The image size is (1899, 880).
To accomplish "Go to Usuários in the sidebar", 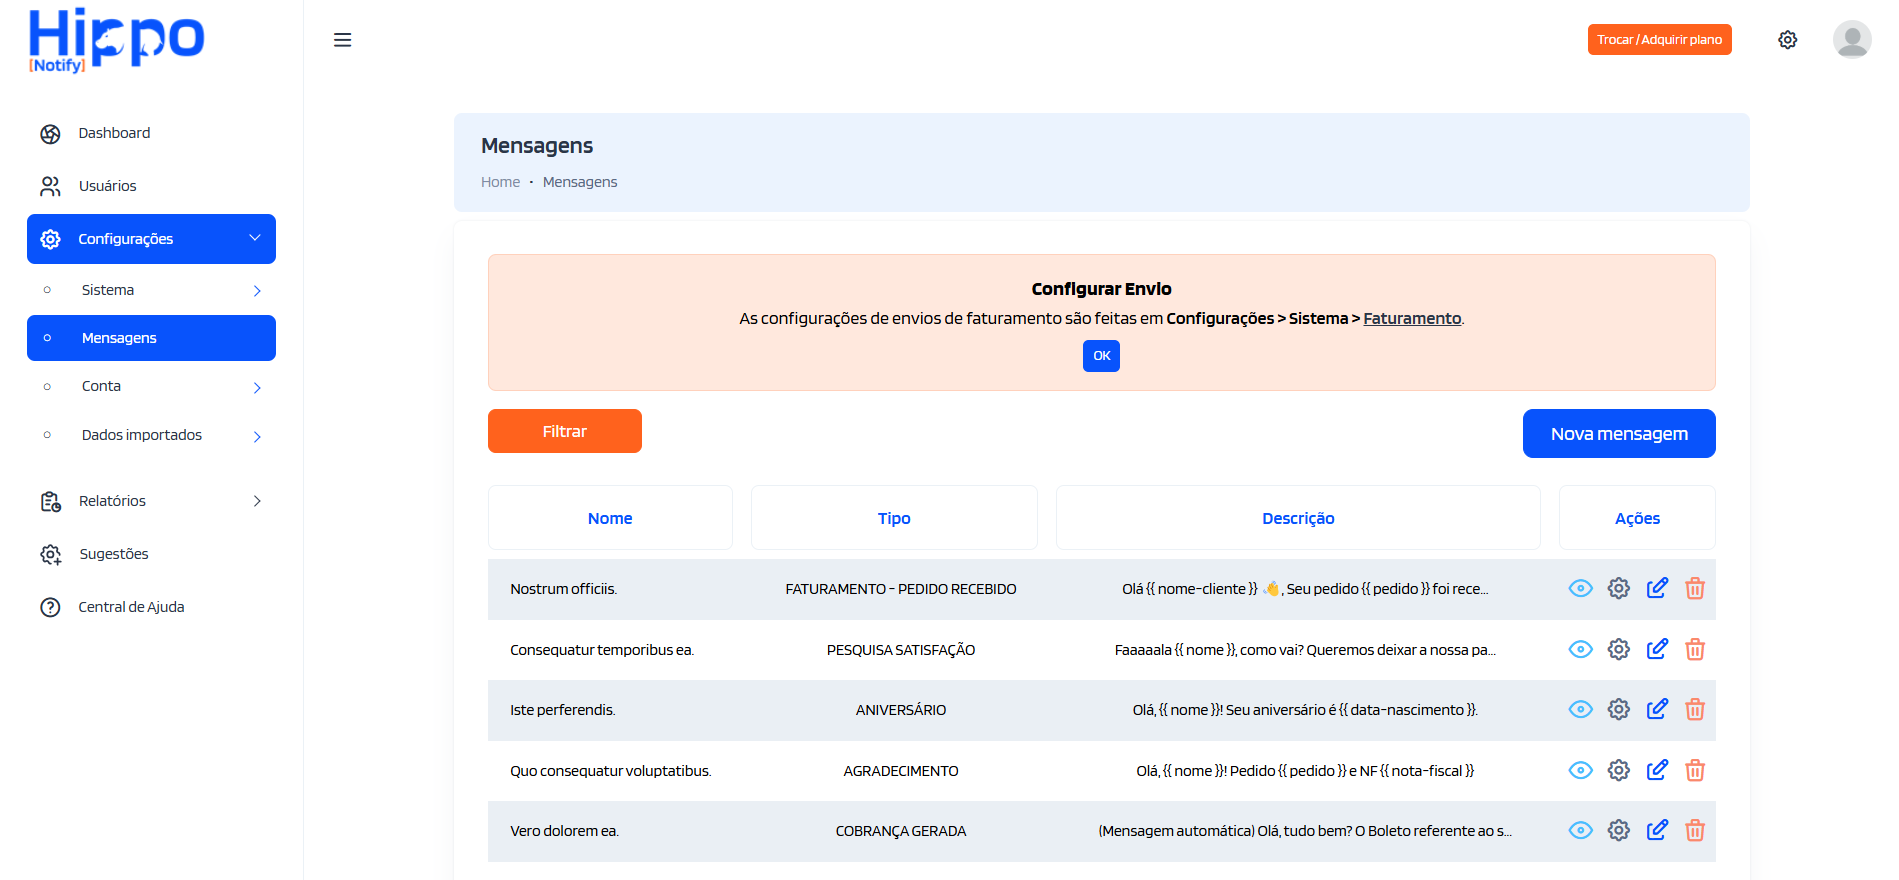I will 107,186.
